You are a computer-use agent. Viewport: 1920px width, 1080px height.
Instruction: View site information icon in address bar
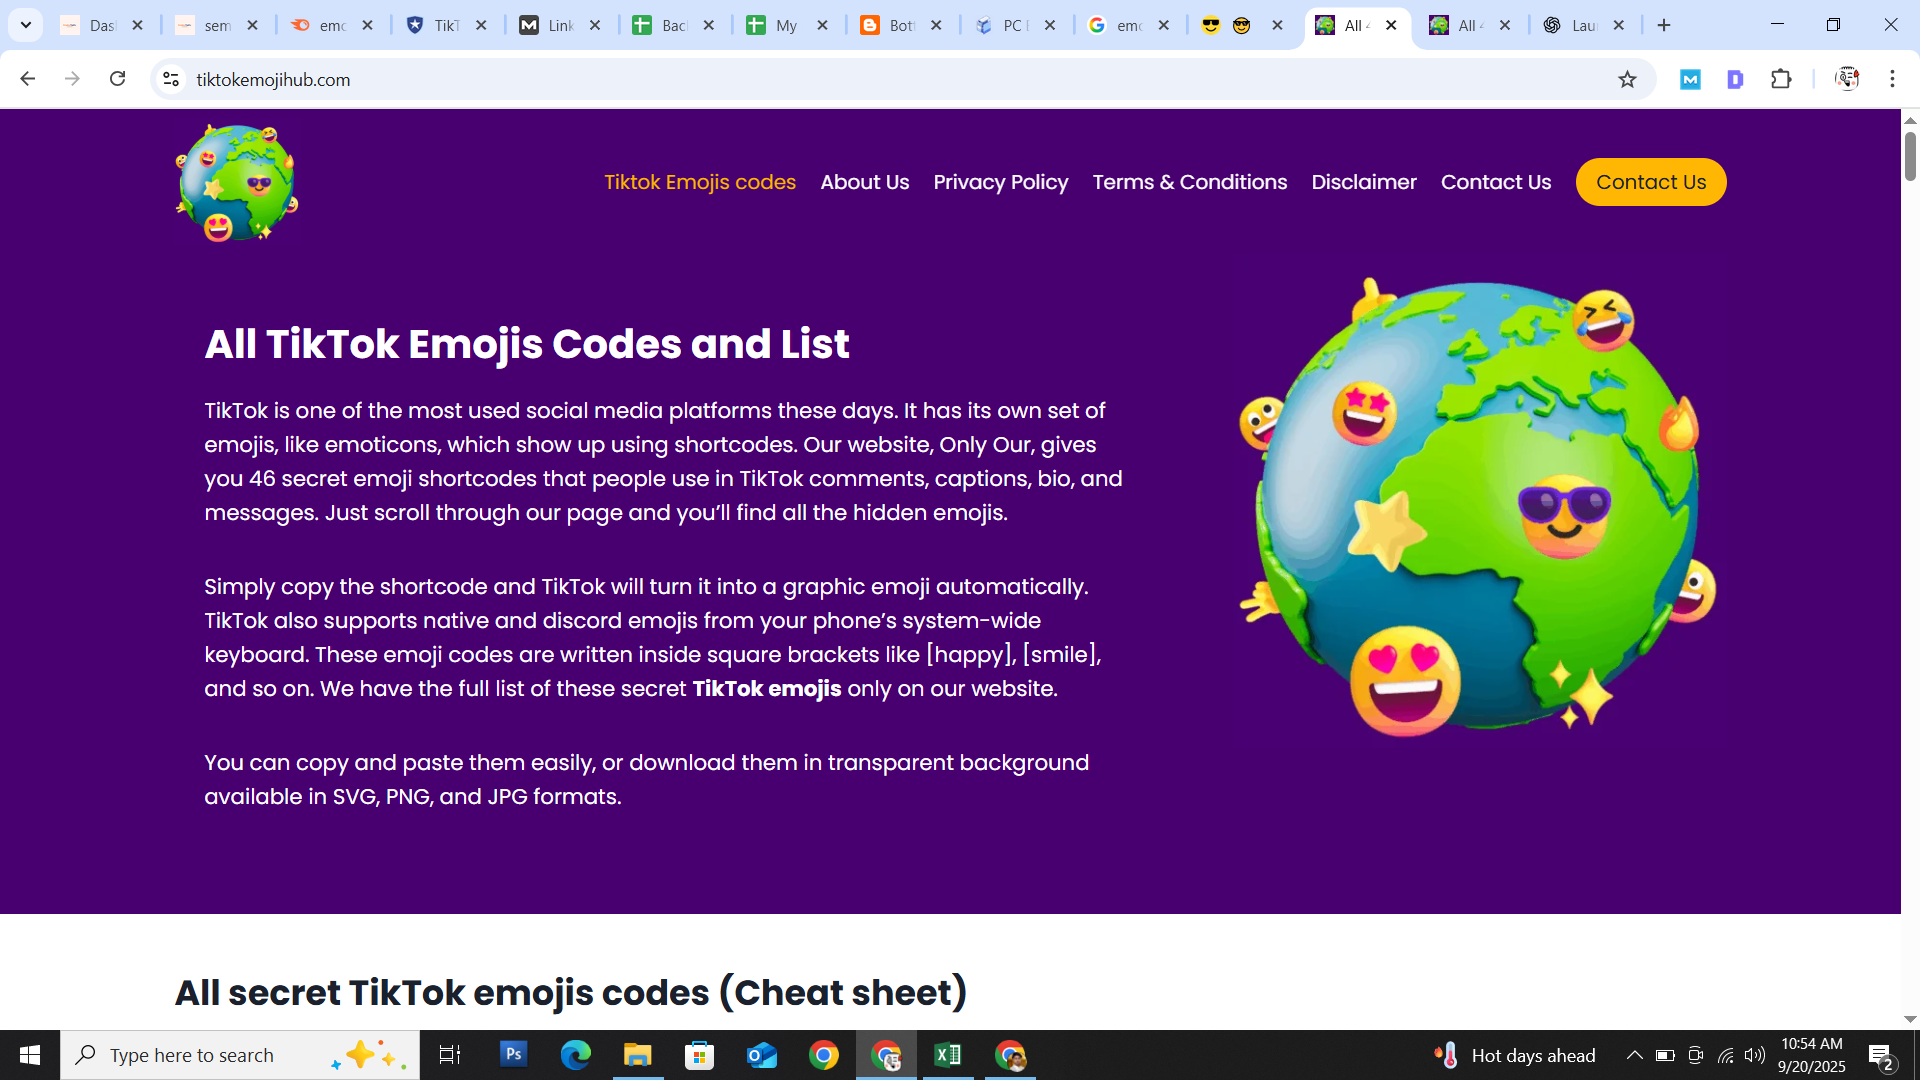(171, 79)
